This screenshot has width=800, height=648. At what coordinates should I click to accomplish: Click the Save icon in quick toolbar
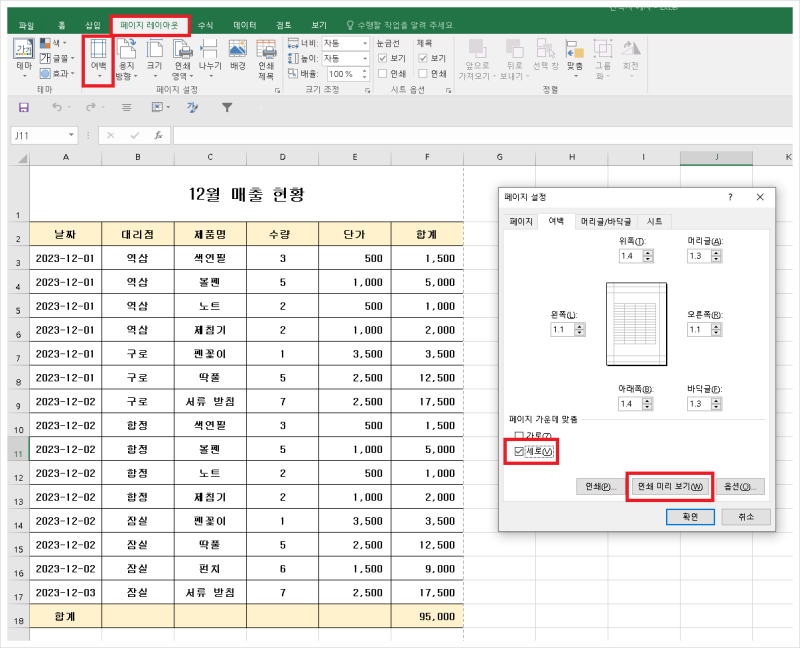tap(23, 107)
